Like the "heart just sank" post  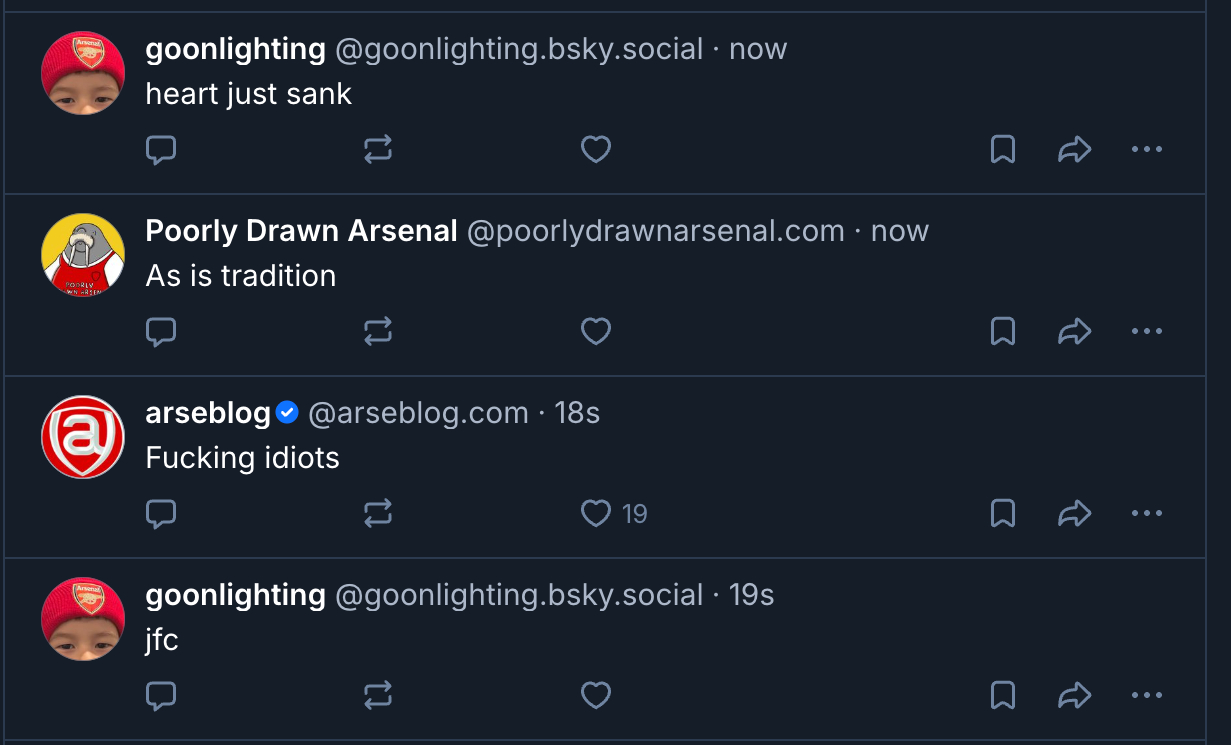(596, 150)
